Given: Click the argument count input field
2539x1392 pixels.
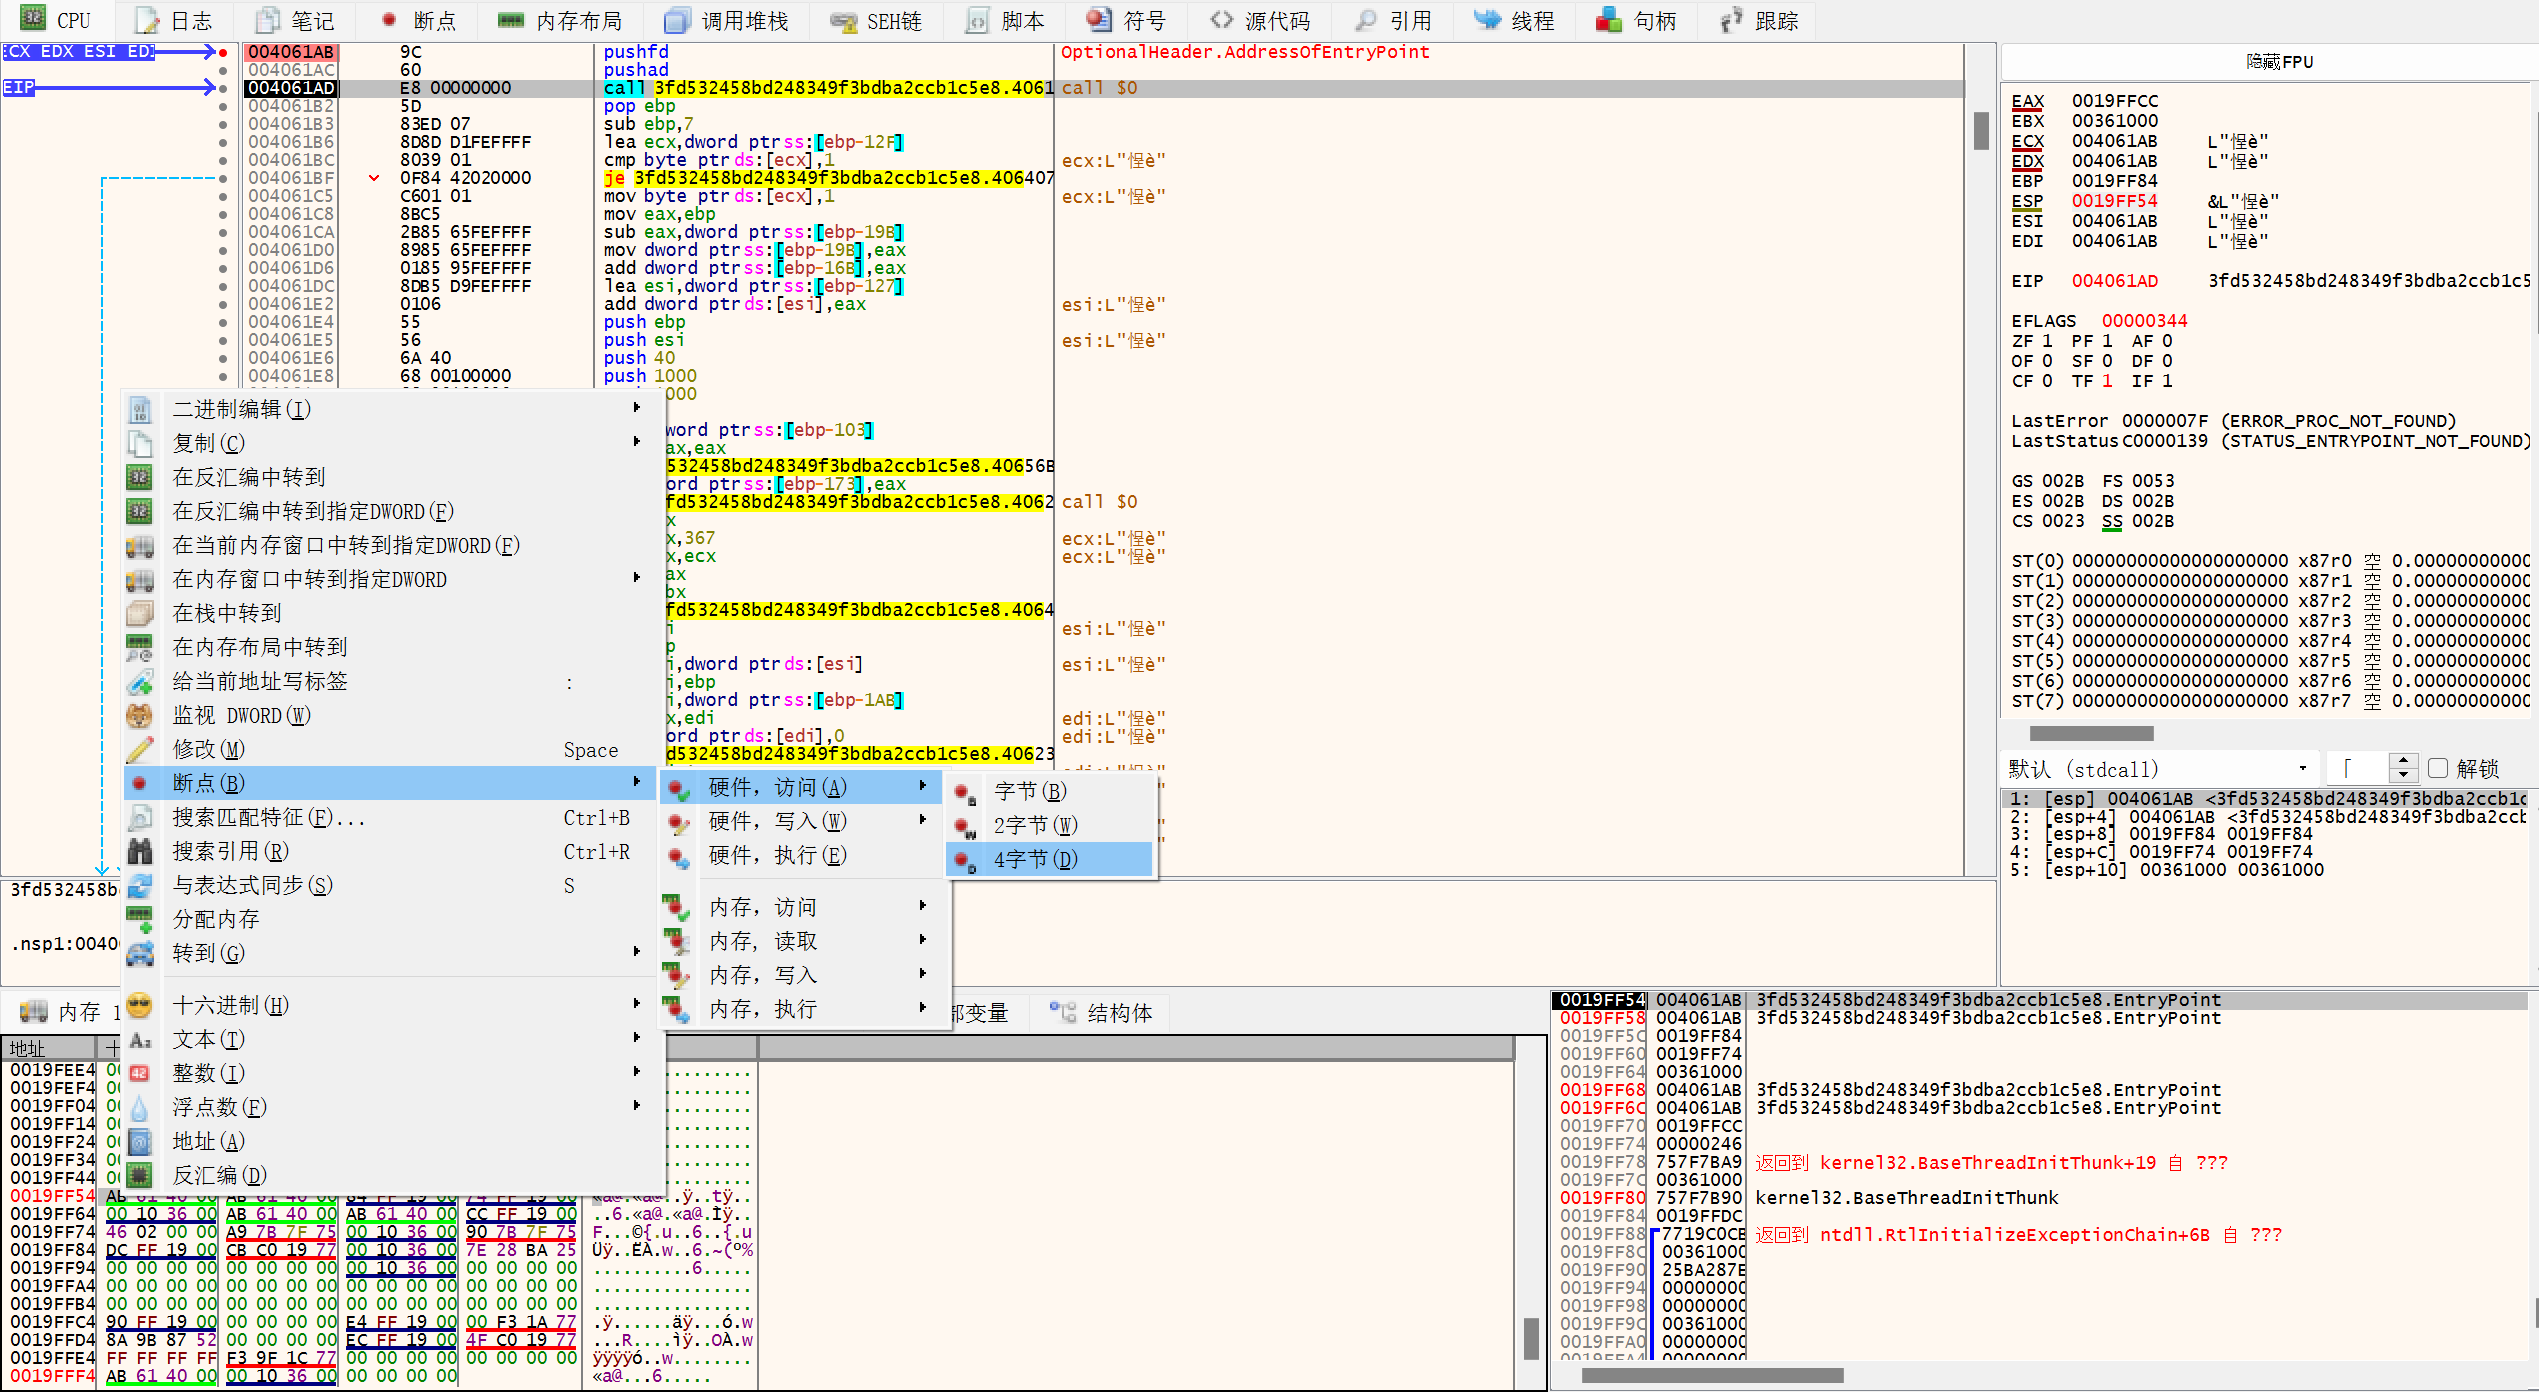Looking at the screenshot, I should 2359,768.
